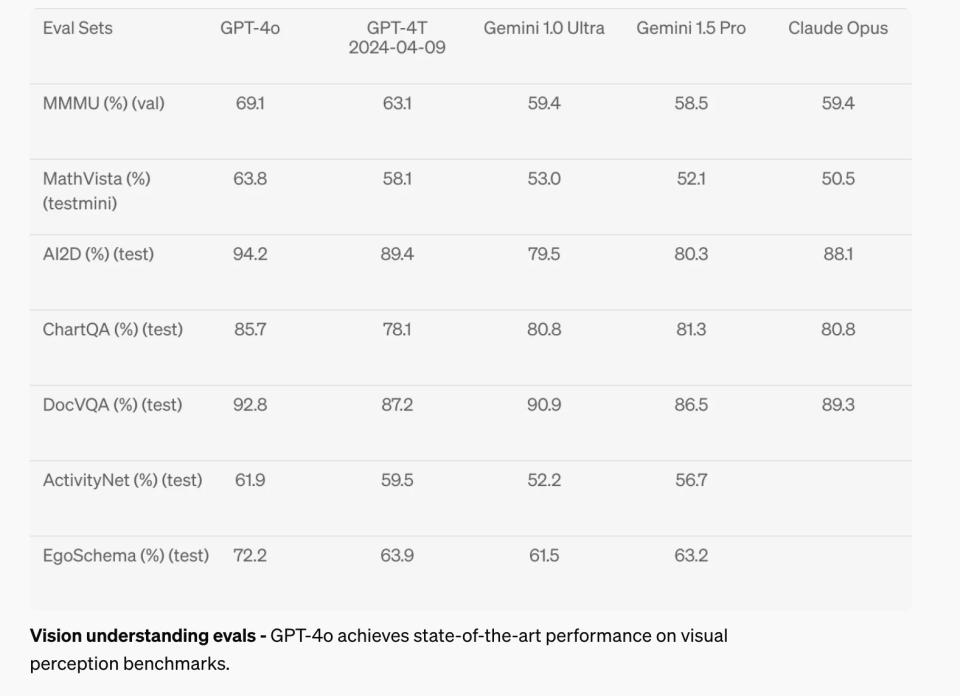Image resolution: width=960 pixels, height=696 pixels.
Task: Click Gemini 1.5 Pro ChartQA score 81.3
Action: pos(691,329)
